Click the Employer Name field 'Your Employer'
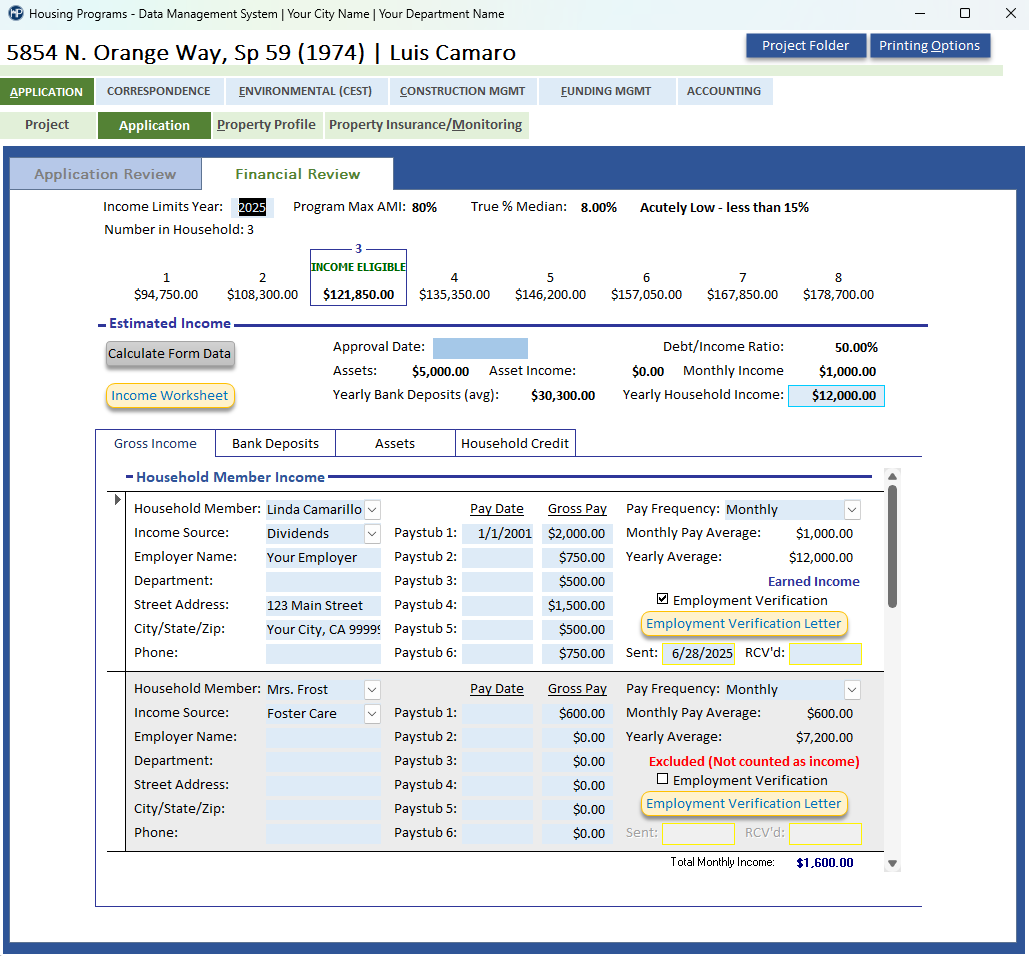 pos(324,558)
